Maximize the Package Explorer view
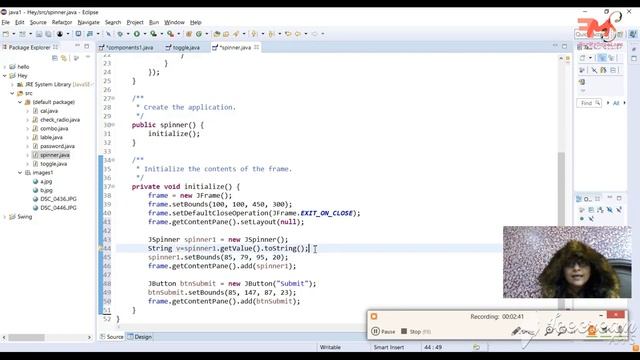This screenshot has height=360, width=640. pos(87,47)
